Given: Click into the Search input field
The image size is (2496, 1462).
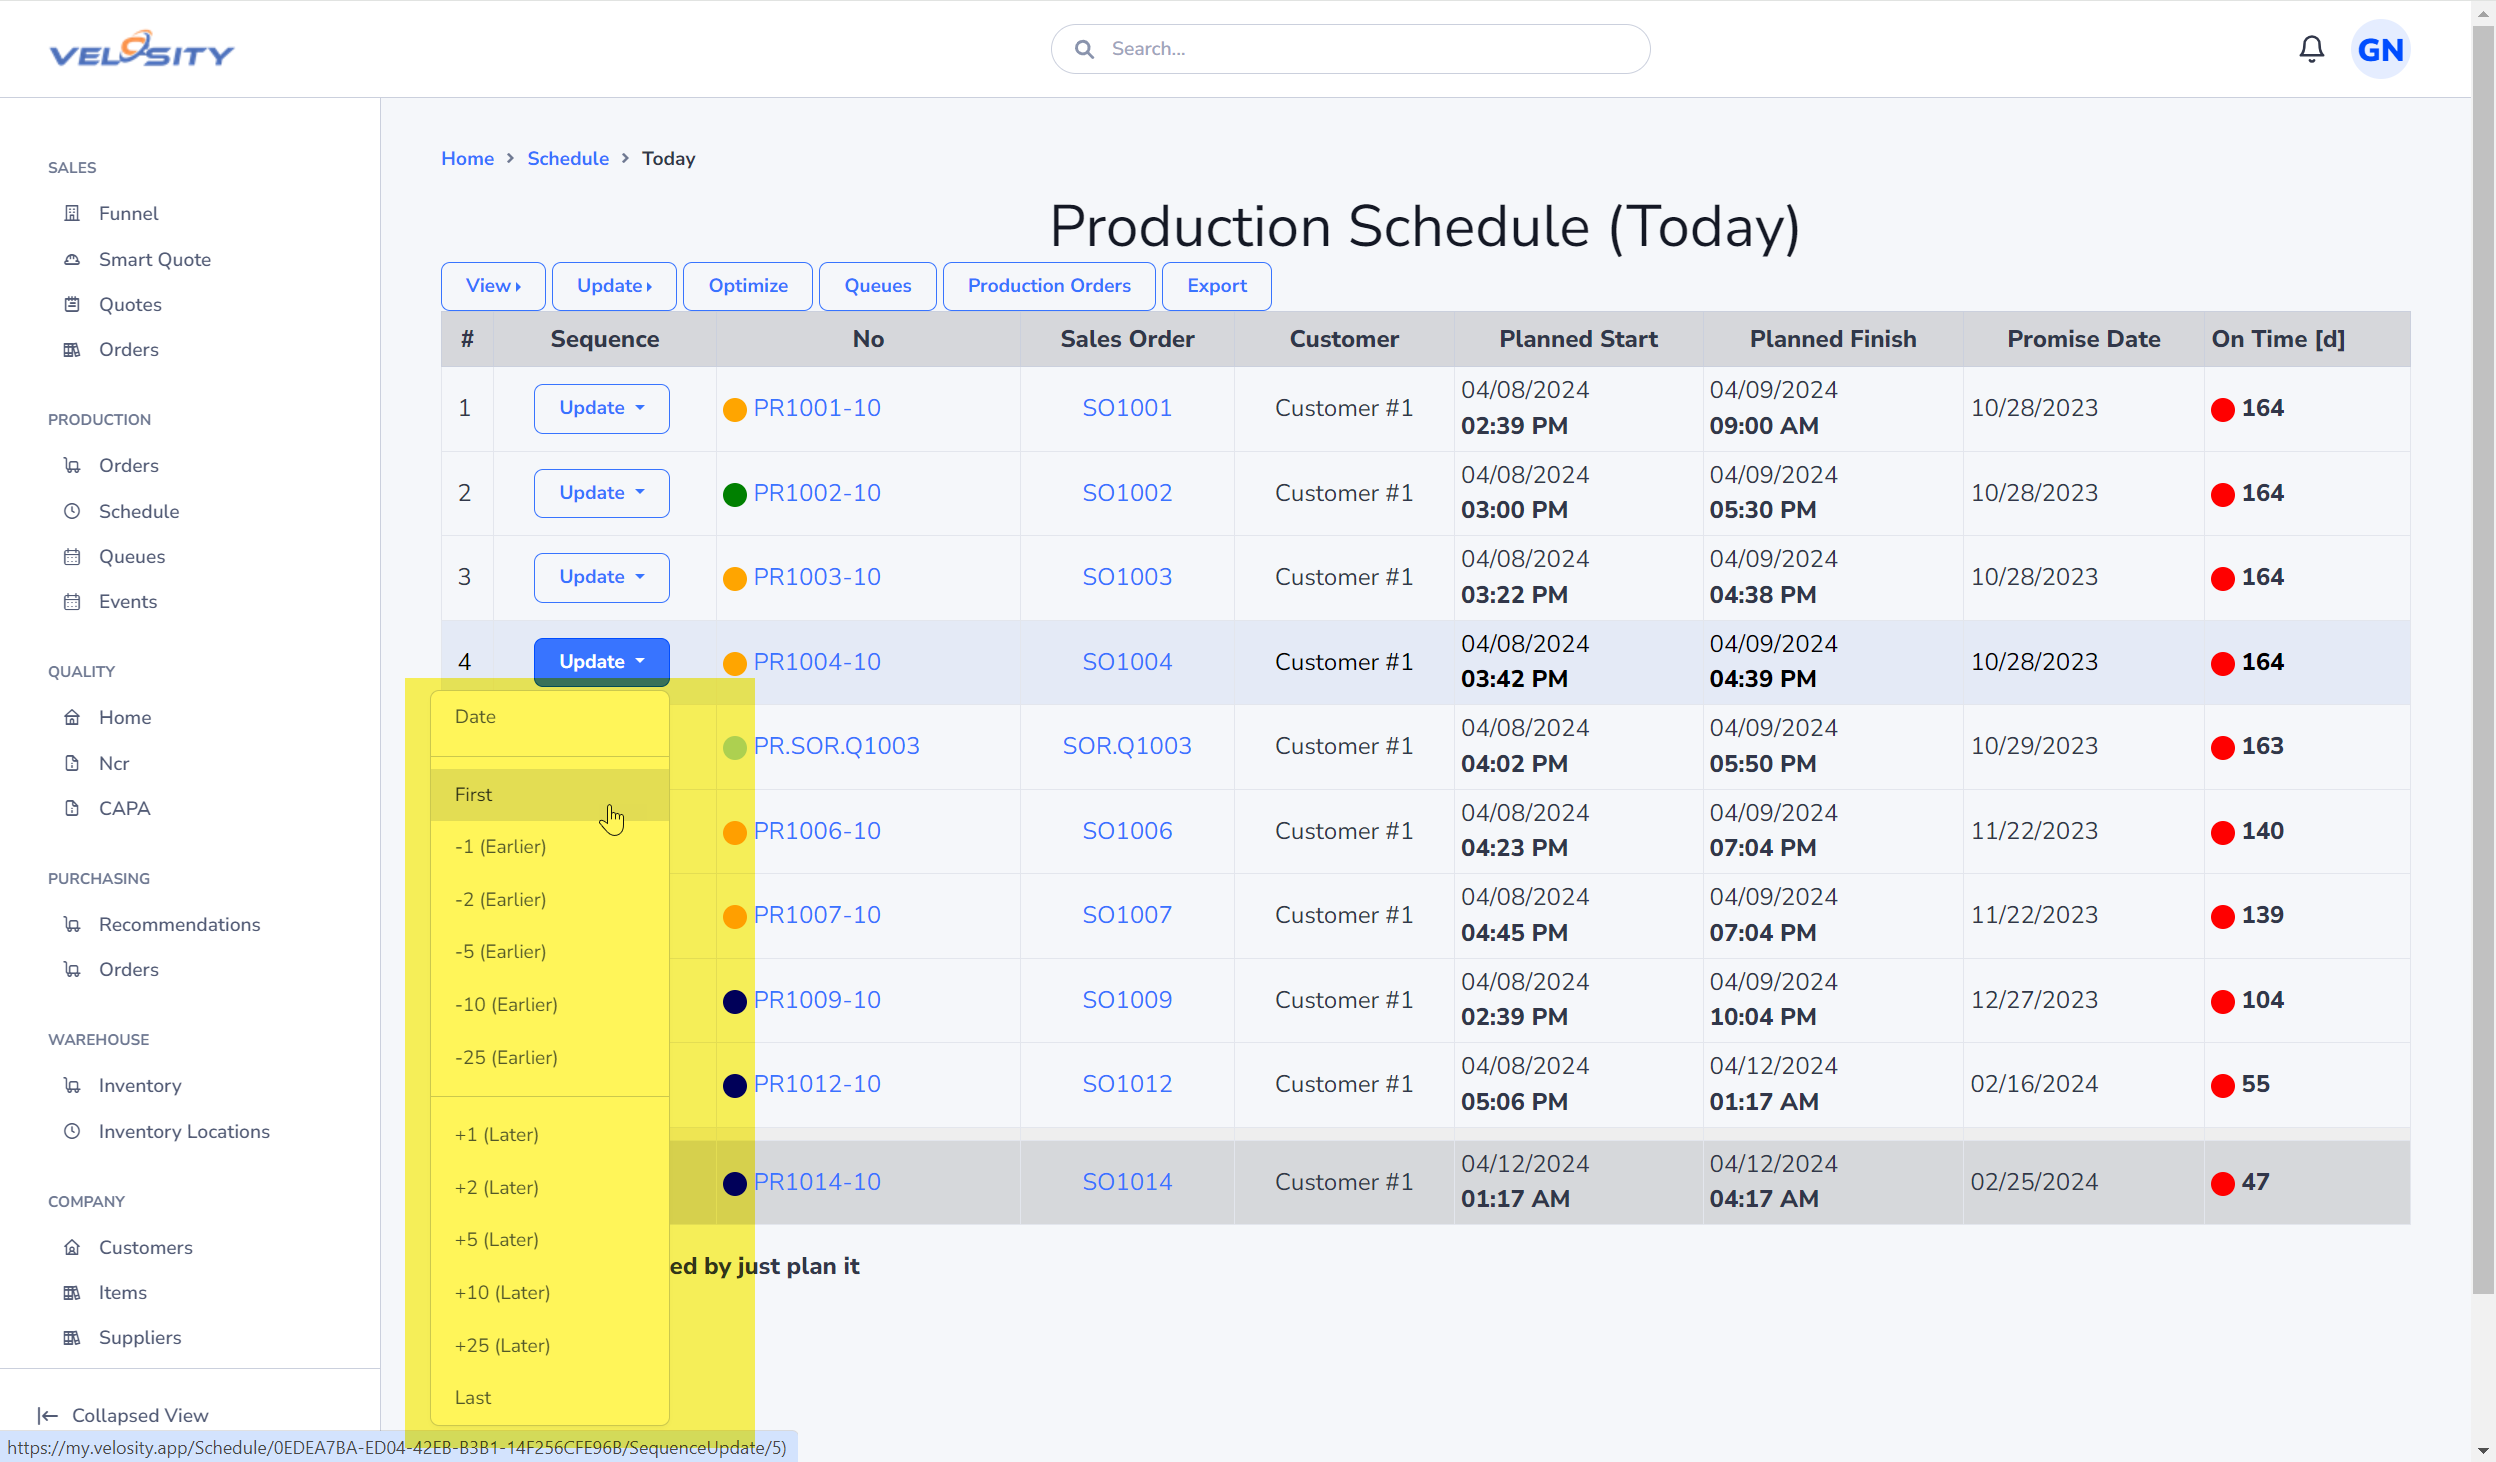Looking at the screenshot, I should (1350, 49).
